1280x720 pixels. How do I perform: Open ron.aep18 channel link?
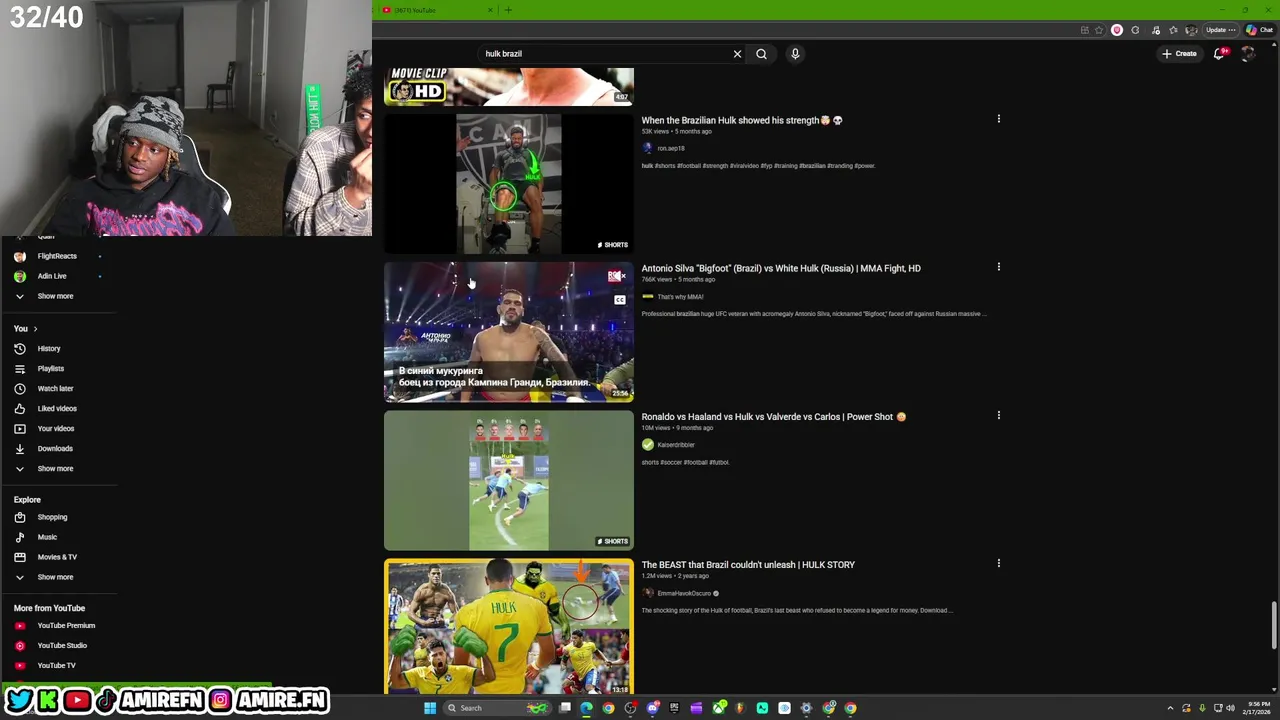(x=671, y=148)
